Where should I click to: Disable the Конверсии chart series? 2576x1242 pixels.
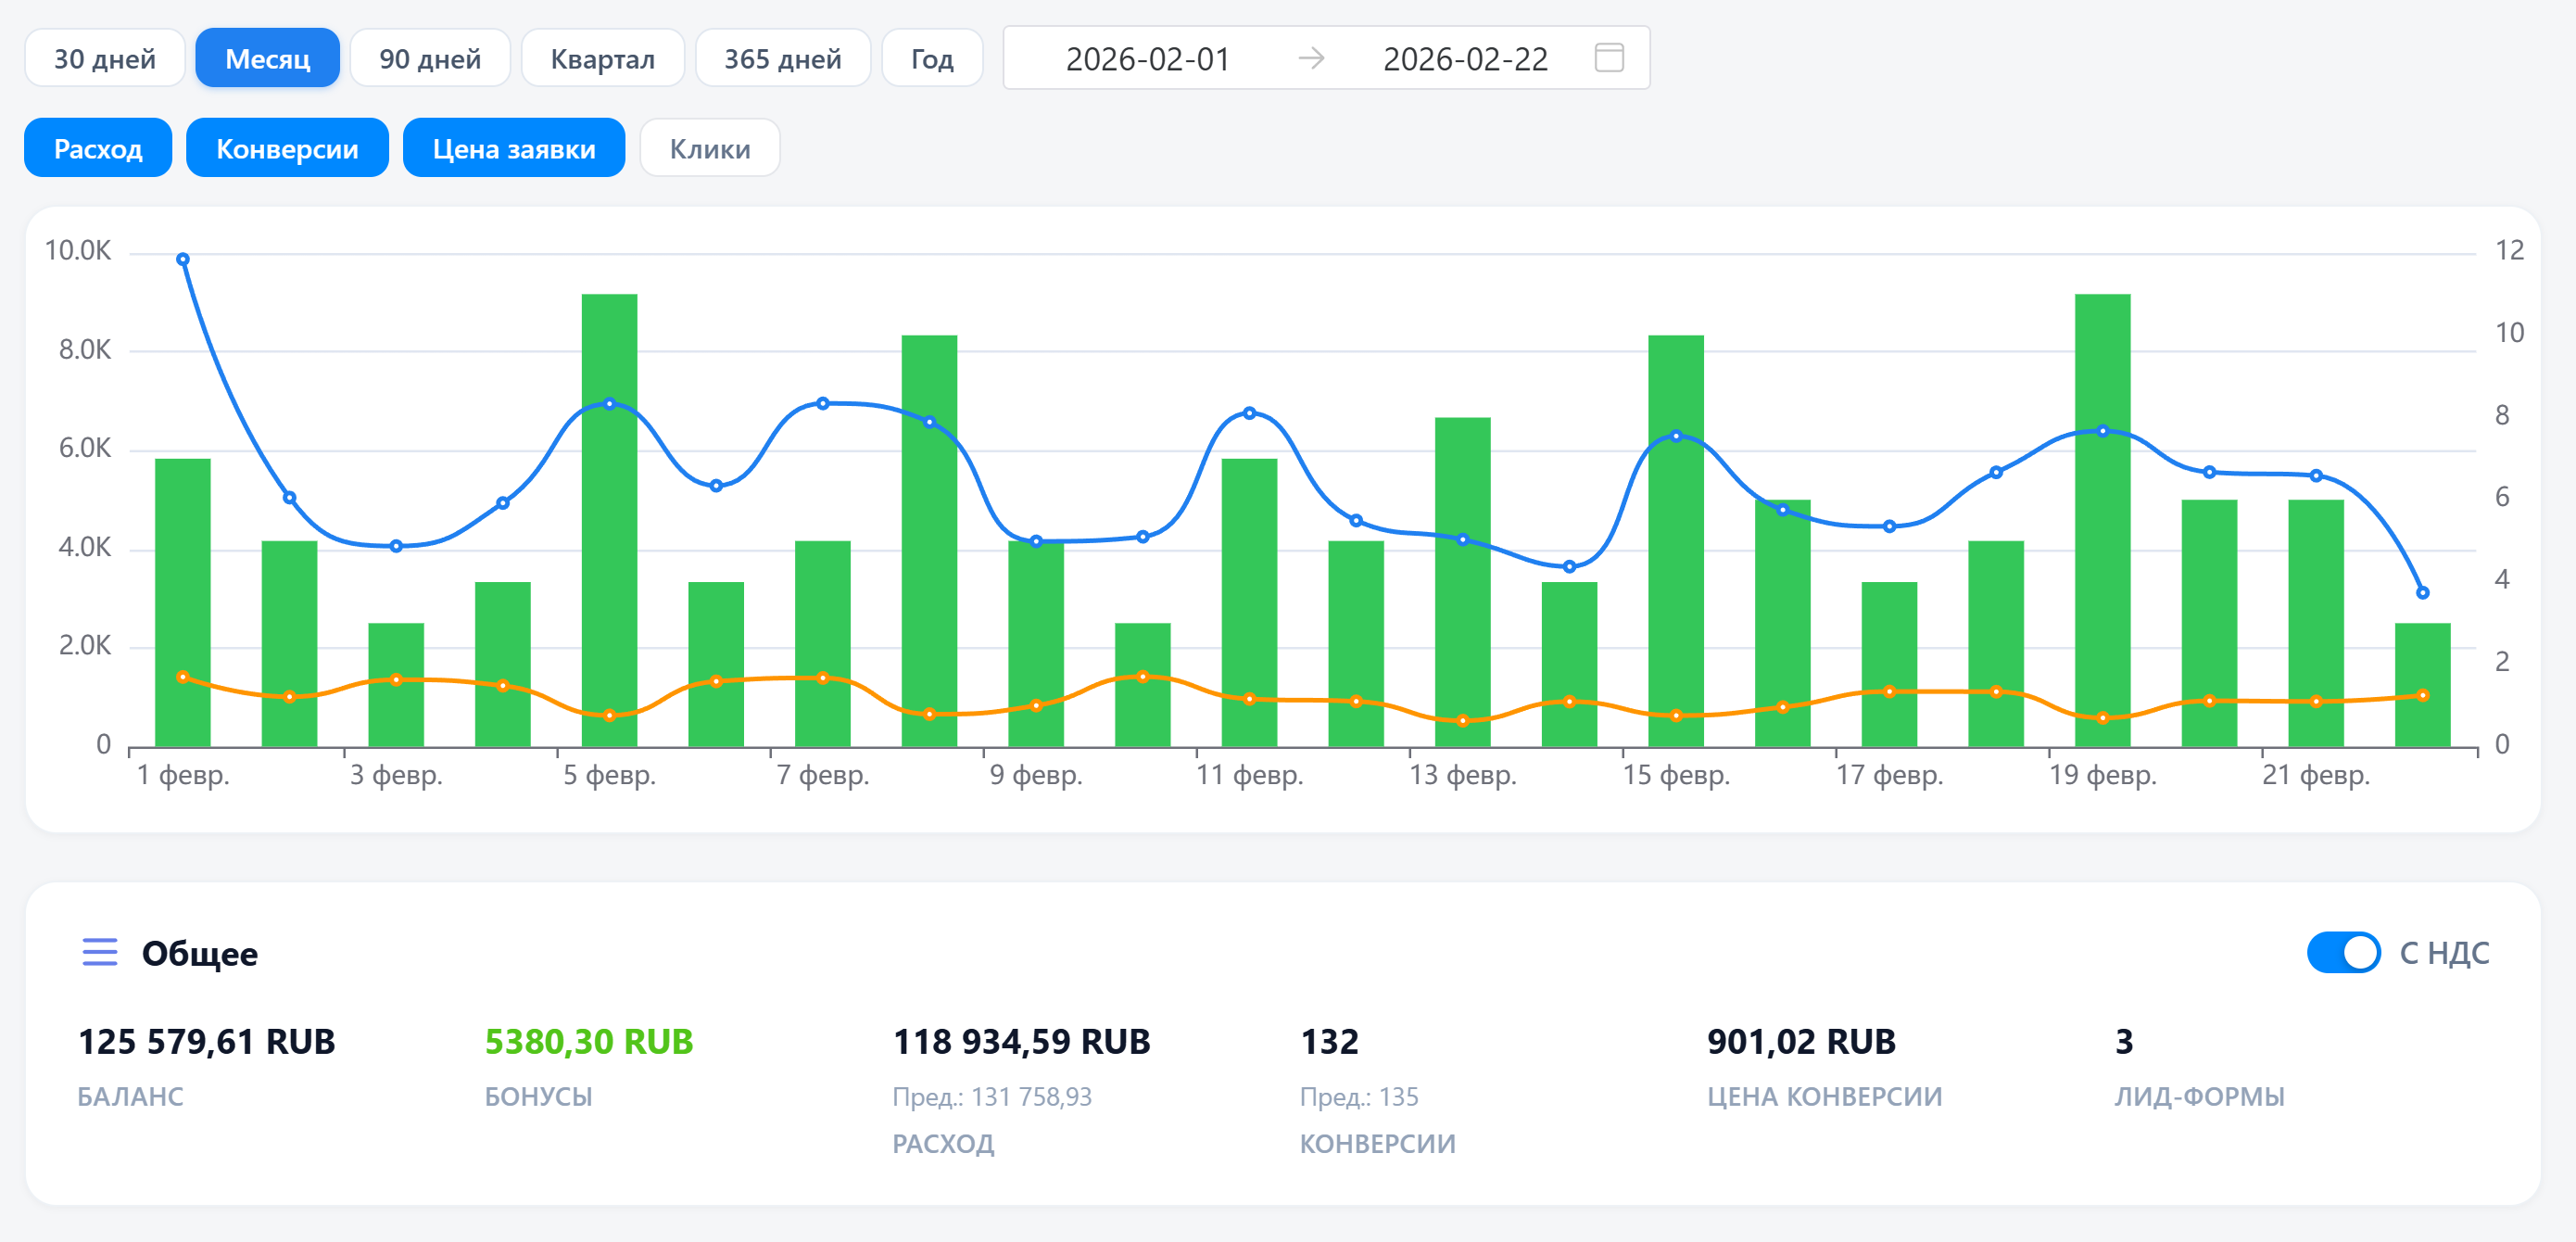coord(287,148)
